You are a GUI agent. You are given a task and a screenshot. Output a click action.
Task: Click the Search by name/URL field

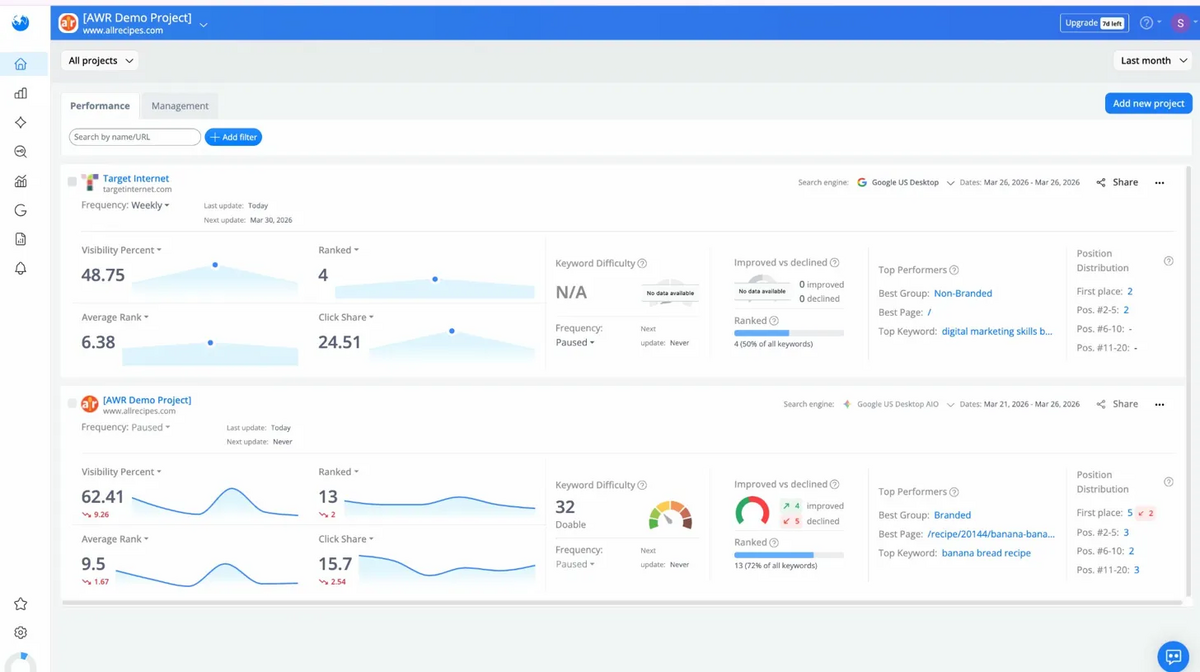[x=135, y=137]
